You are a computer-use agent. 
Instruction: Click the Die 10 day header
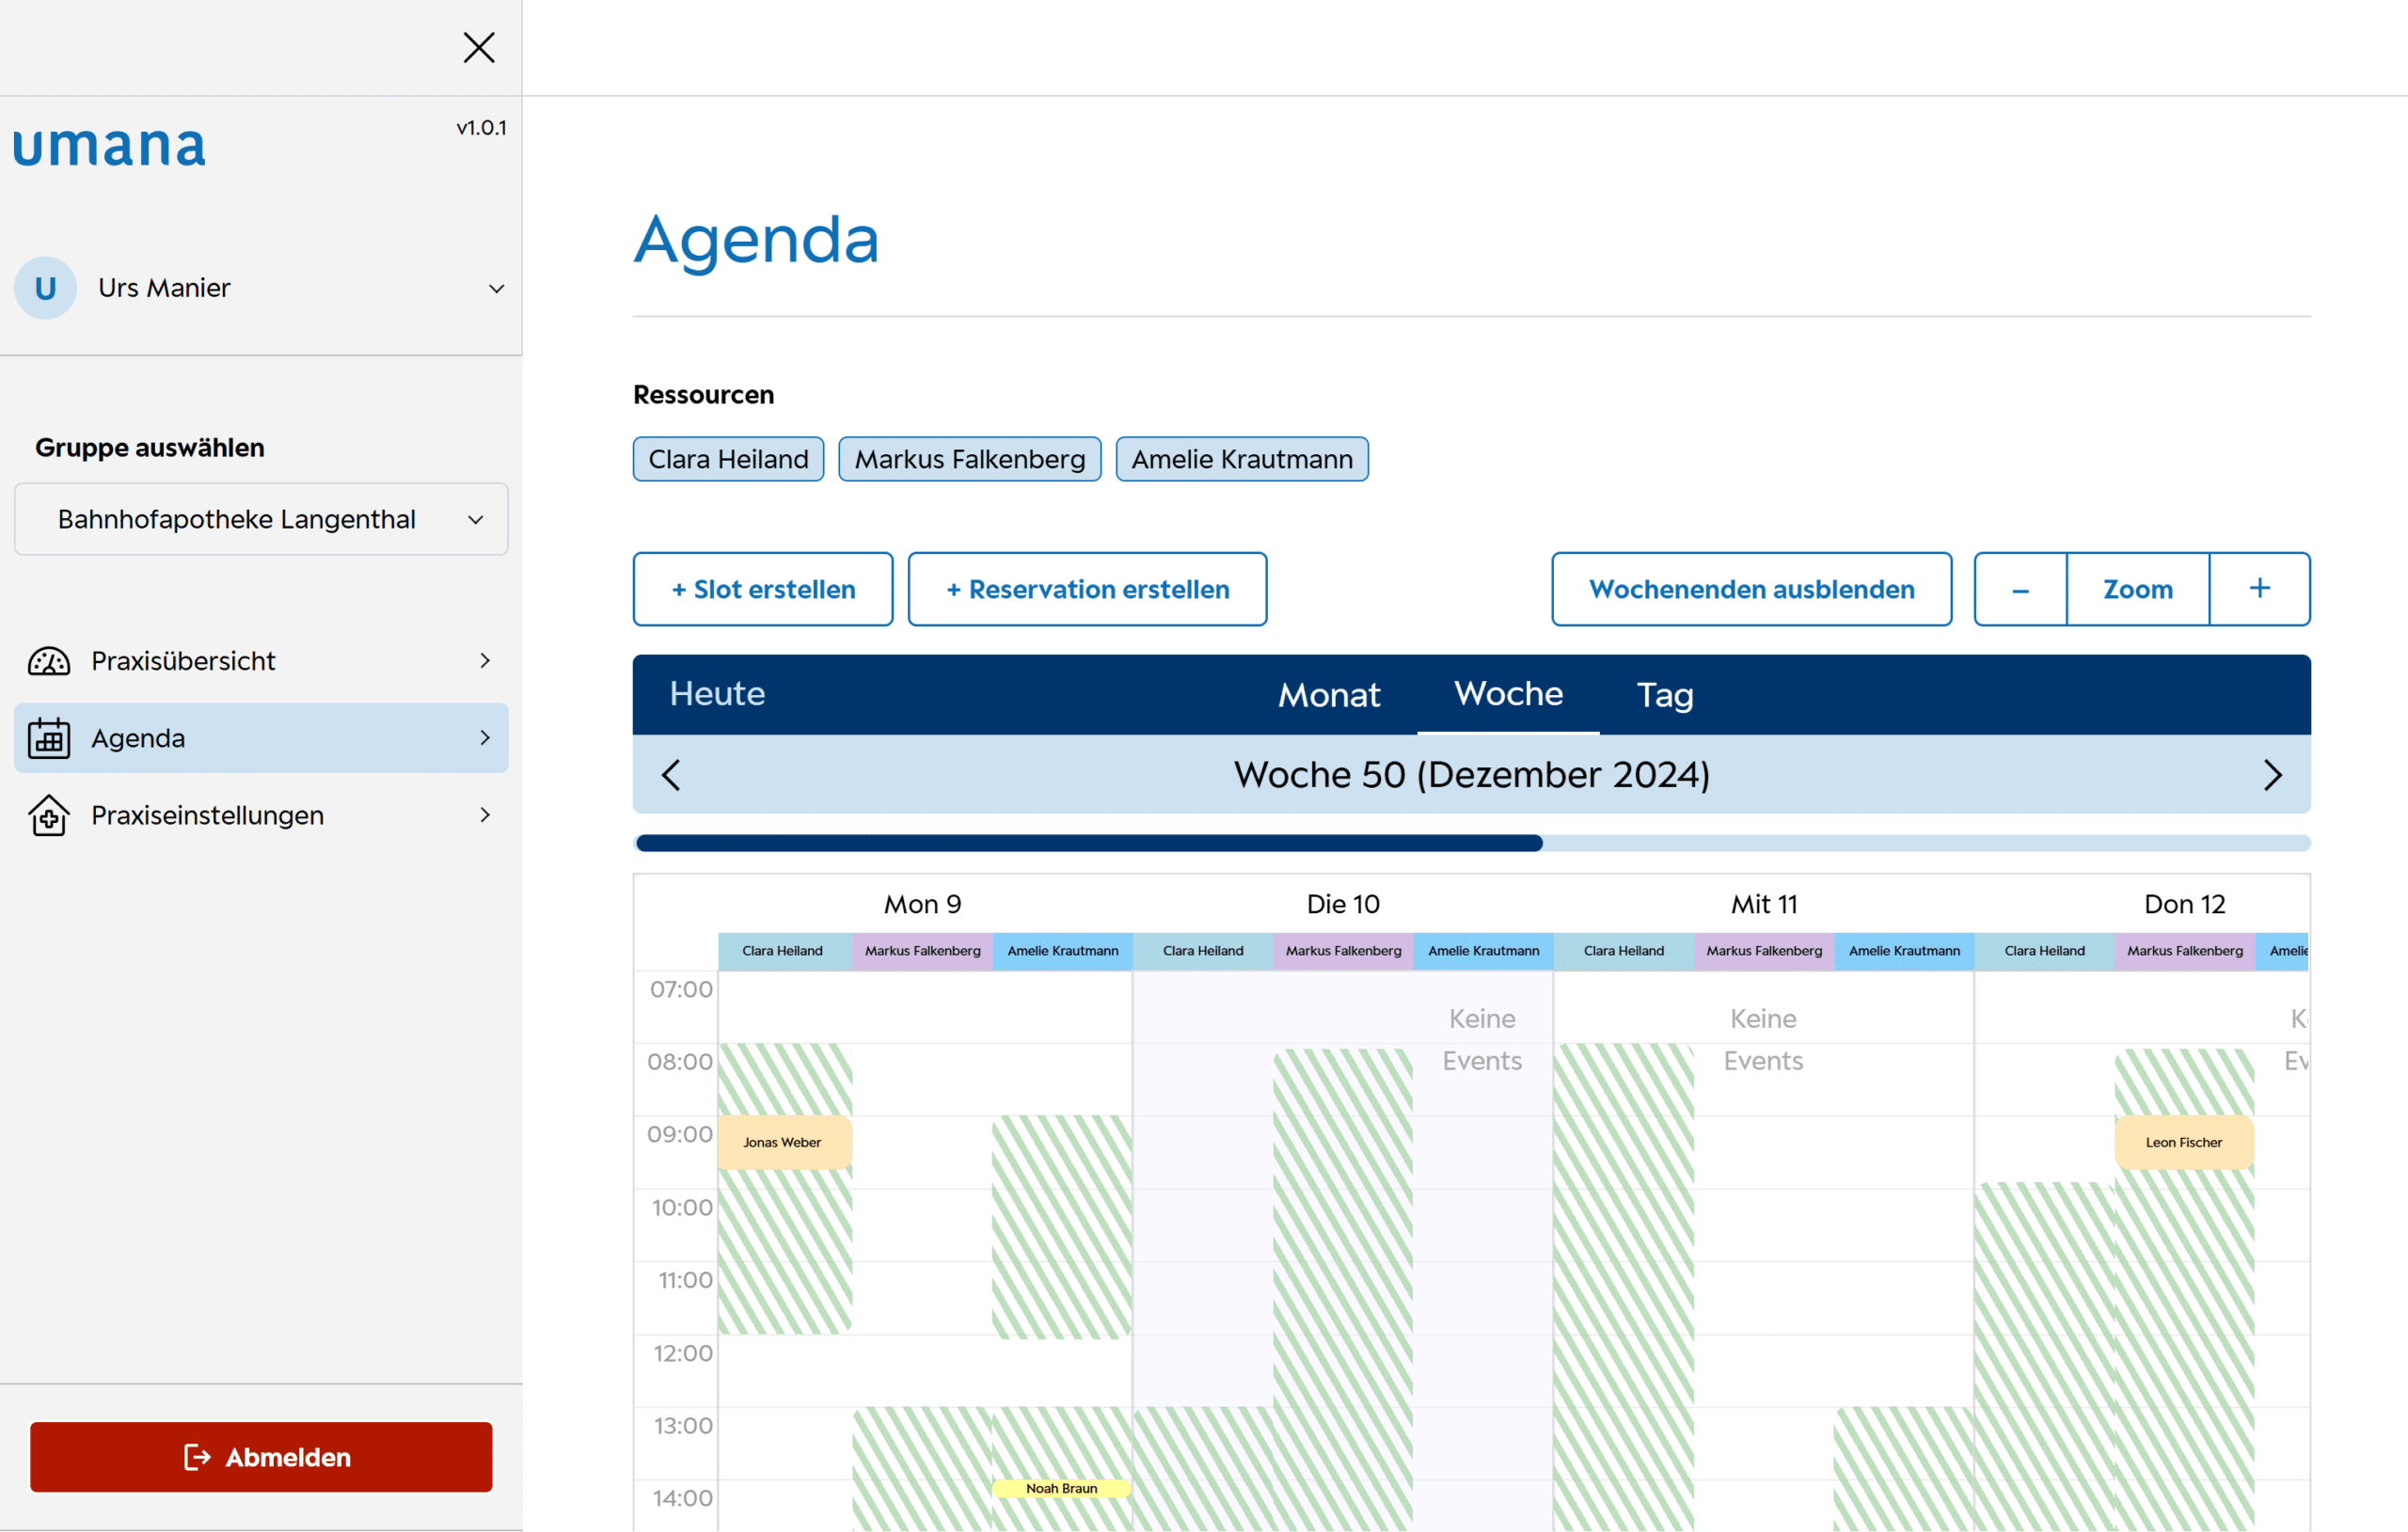[x=1343, y=904]
